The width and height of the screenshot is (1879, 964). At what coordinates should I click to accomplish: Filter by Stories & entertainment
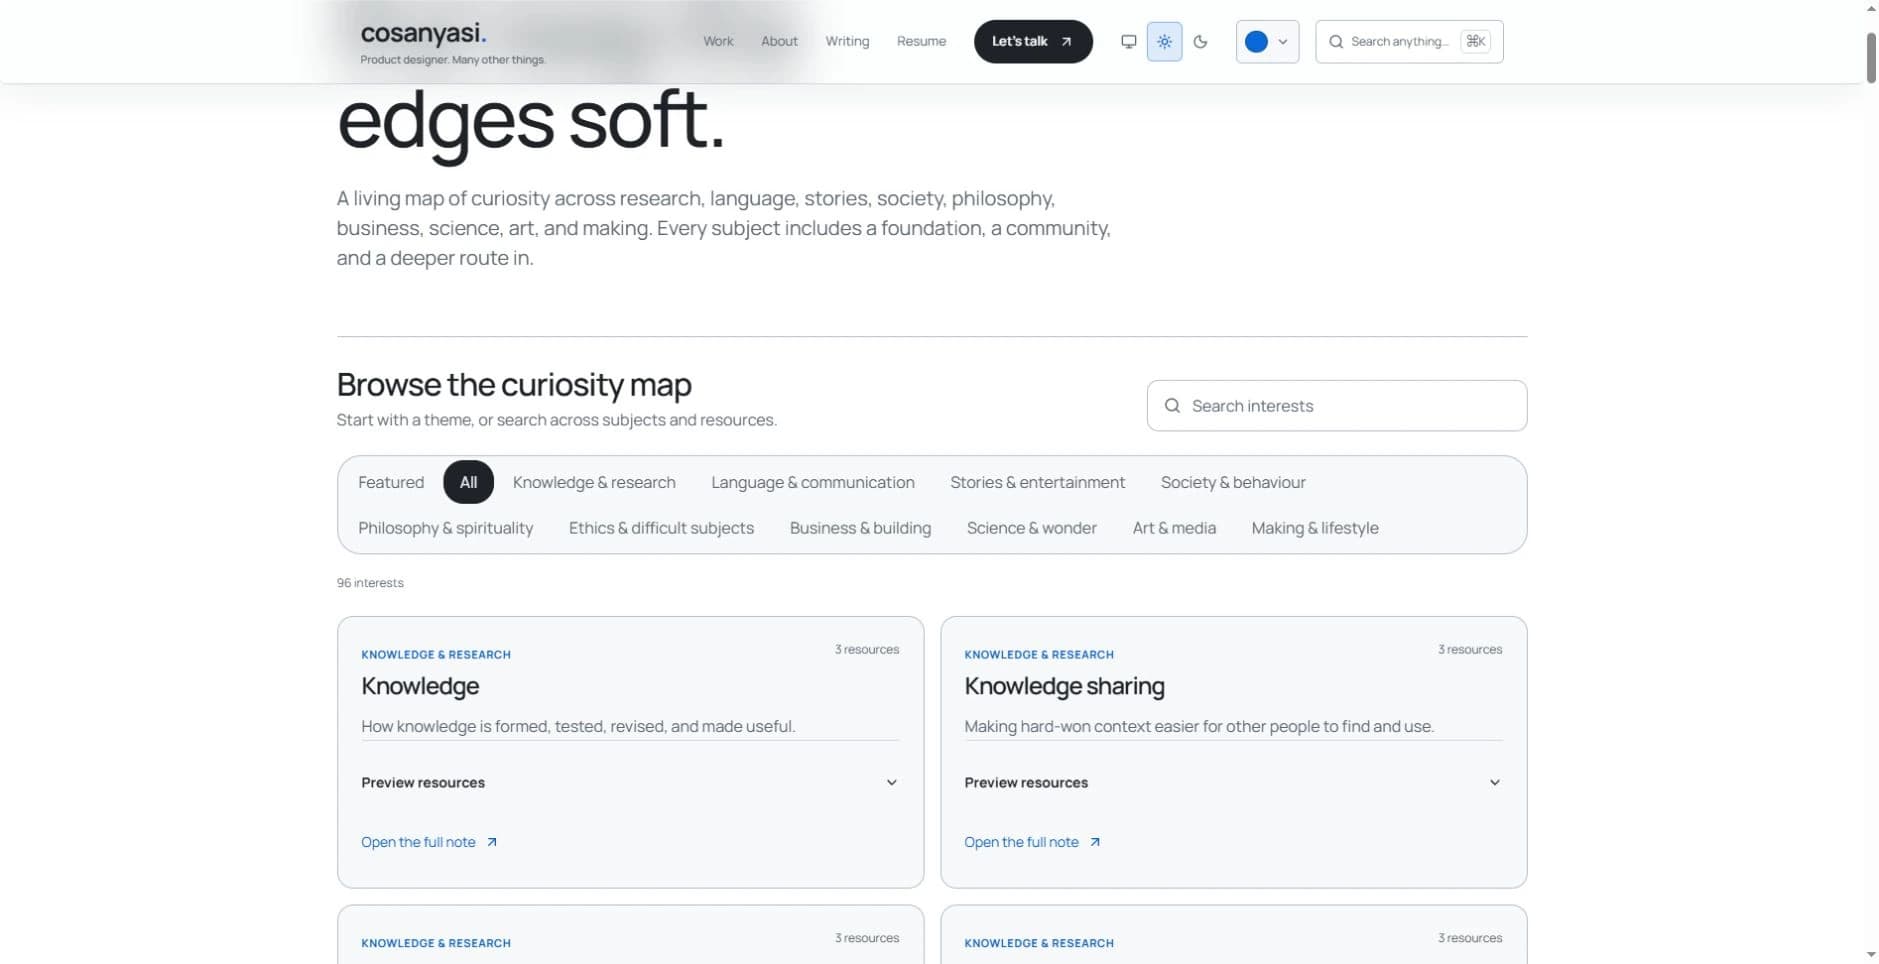1037,482
